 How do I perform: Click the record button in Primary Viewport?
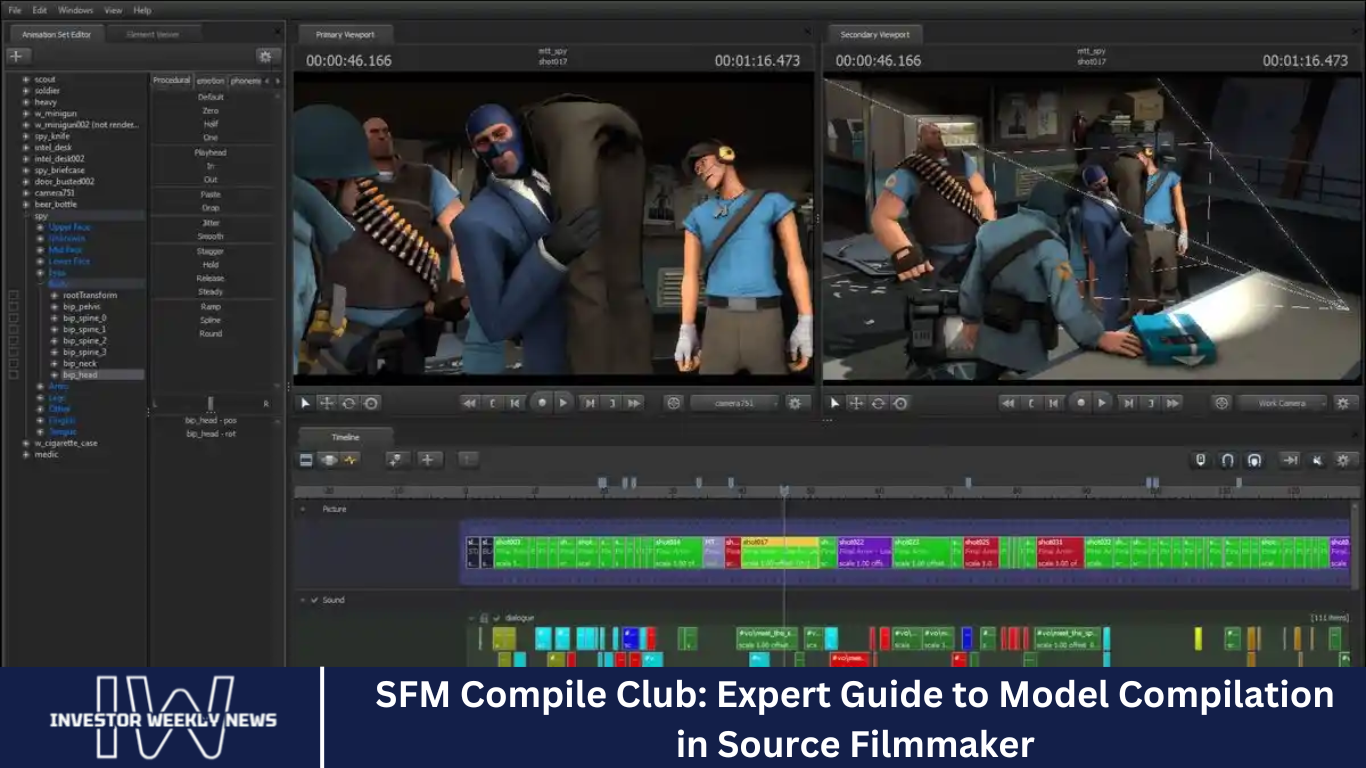tap(541, 403)
